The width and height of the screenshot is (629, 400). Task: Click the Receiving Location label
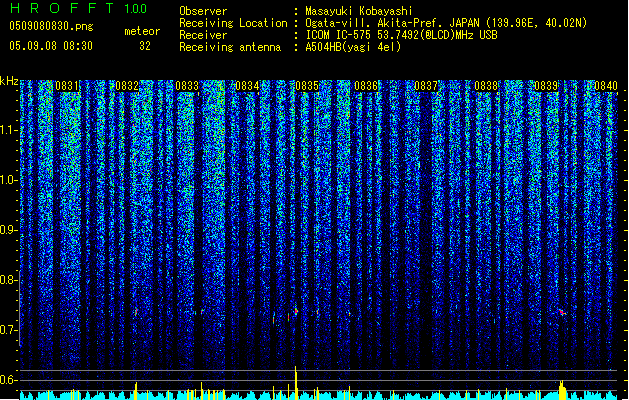point(233,23)
